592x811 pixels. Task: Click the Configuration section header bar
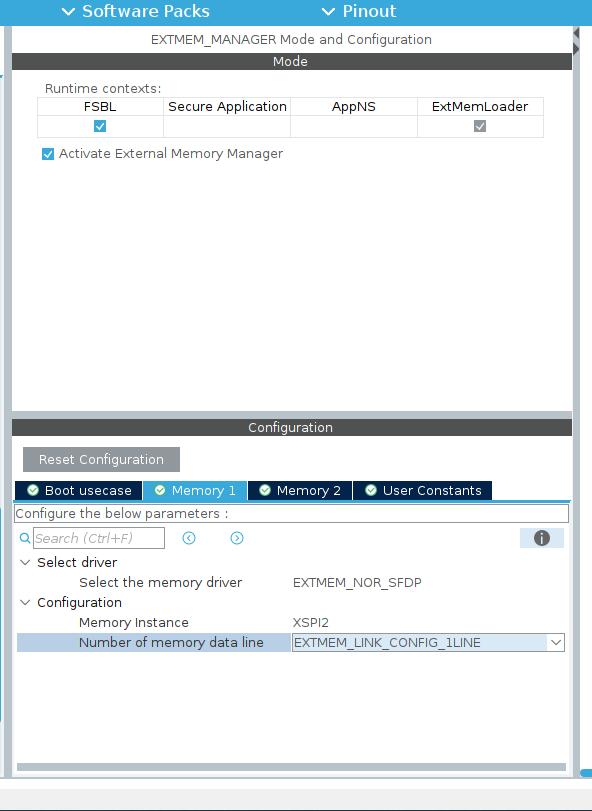point(292,428)
